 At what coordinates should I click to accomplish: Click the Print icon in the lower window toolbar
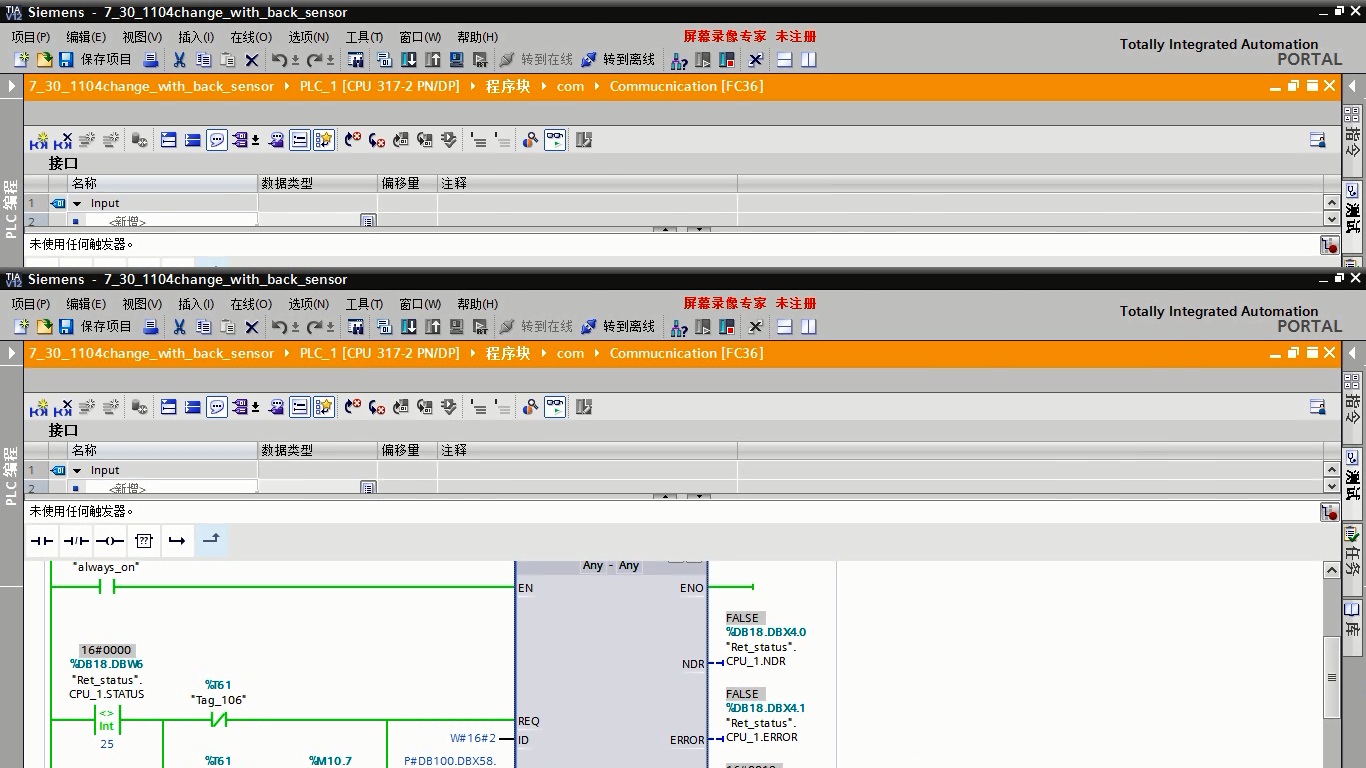tap(151, 327)
